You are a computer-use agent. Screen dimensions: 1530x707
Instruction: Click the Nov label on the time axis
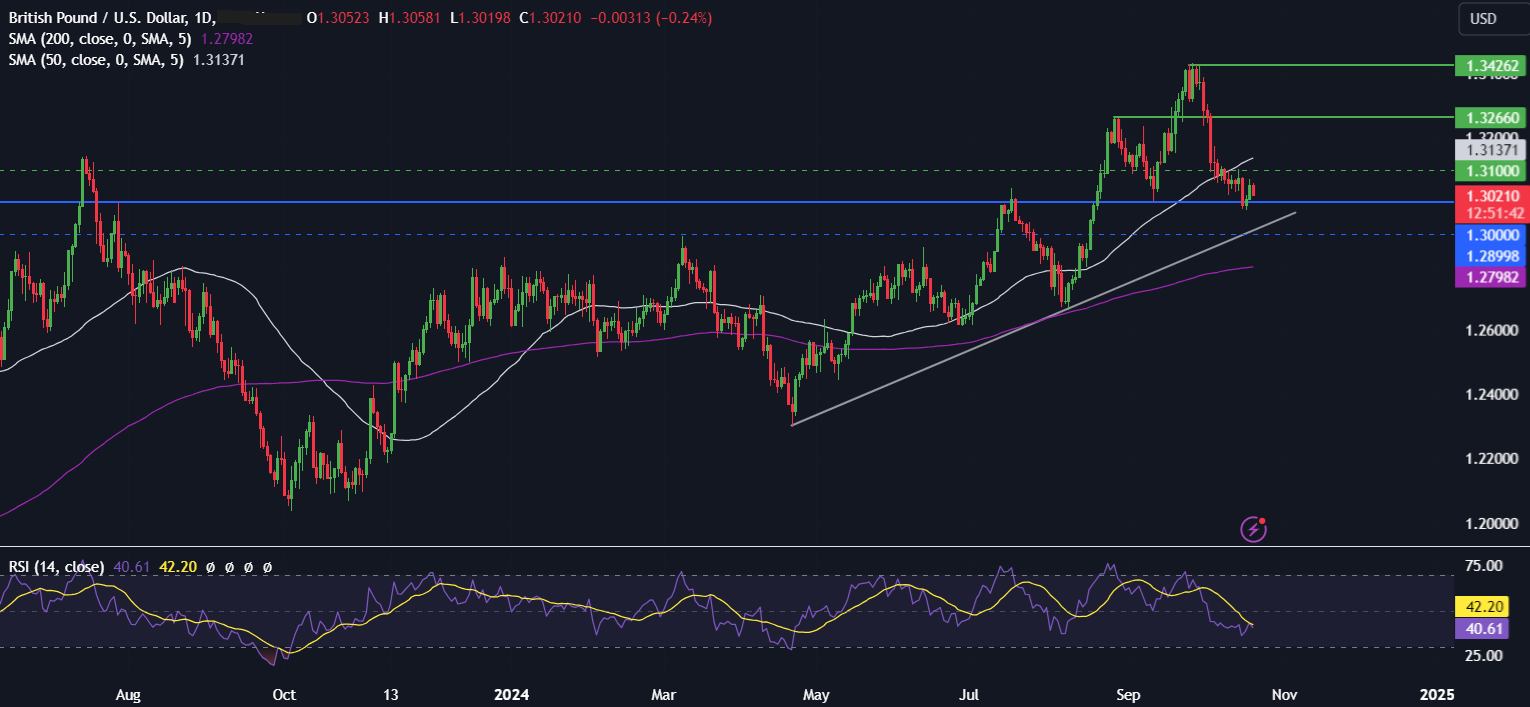pyautogui.click(x=1285, y=694)
